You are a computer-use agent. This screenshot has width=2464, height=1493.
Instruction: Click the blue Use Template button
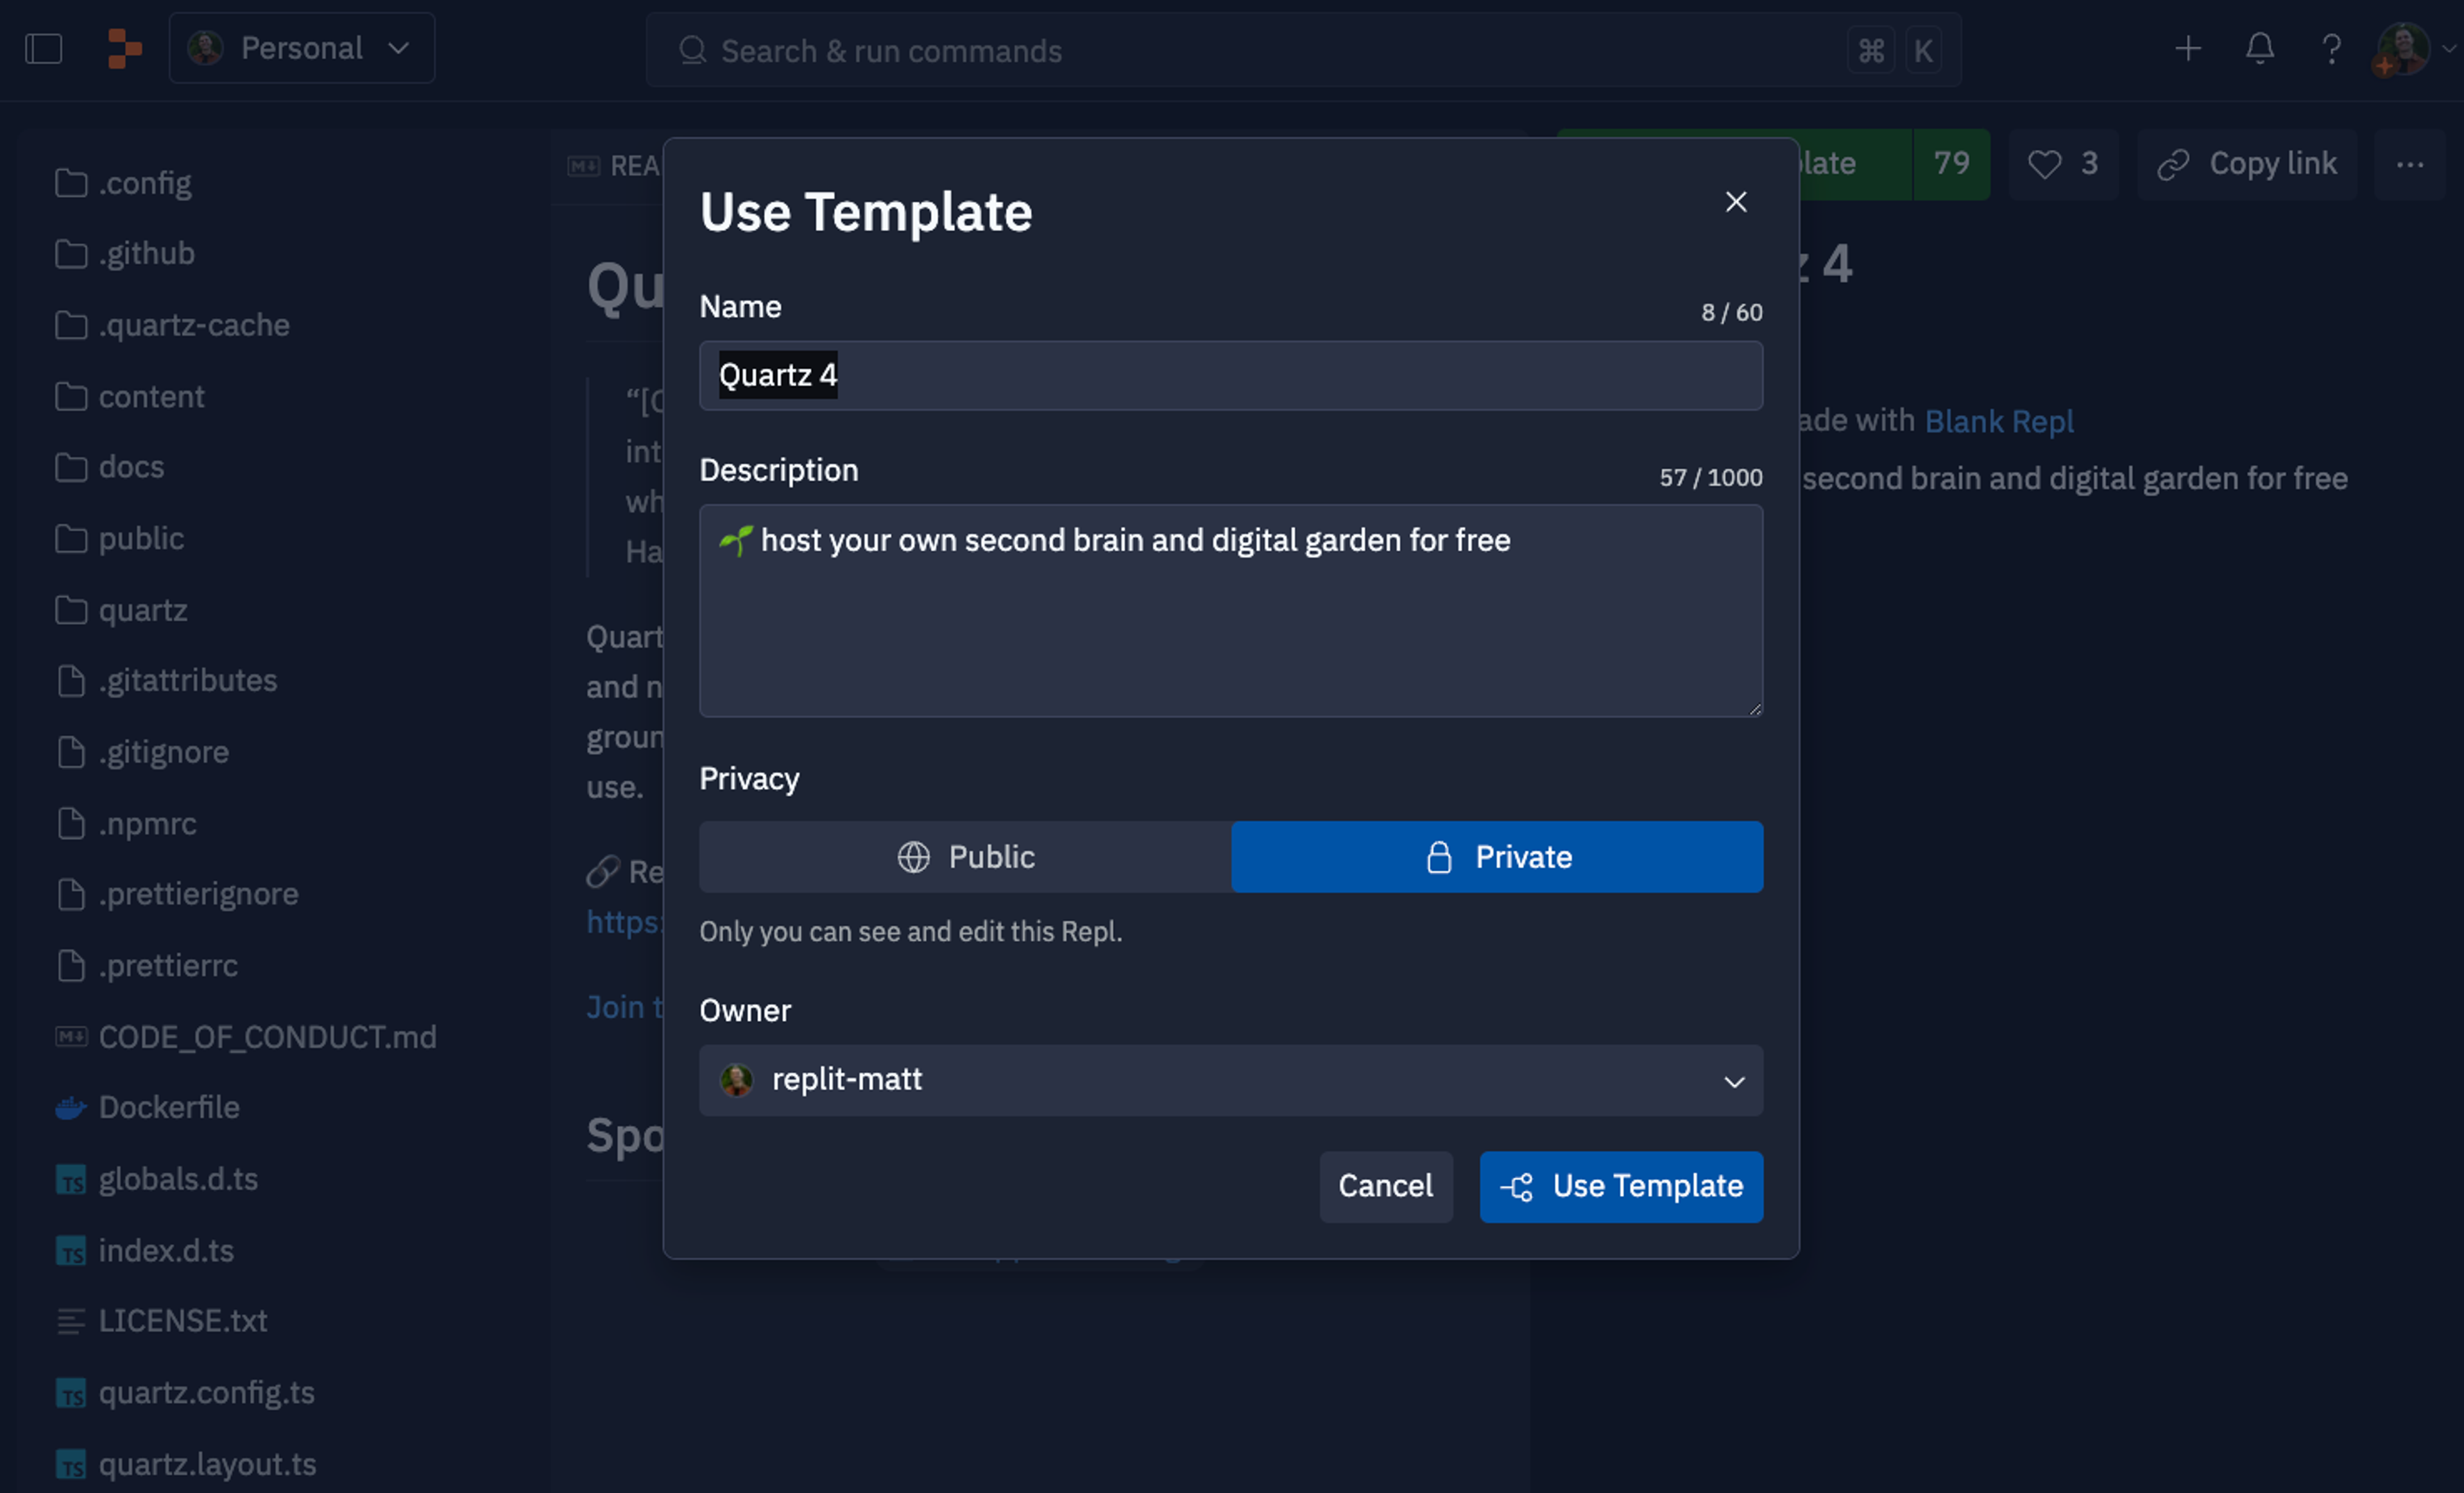[x=1621, y=1186]
